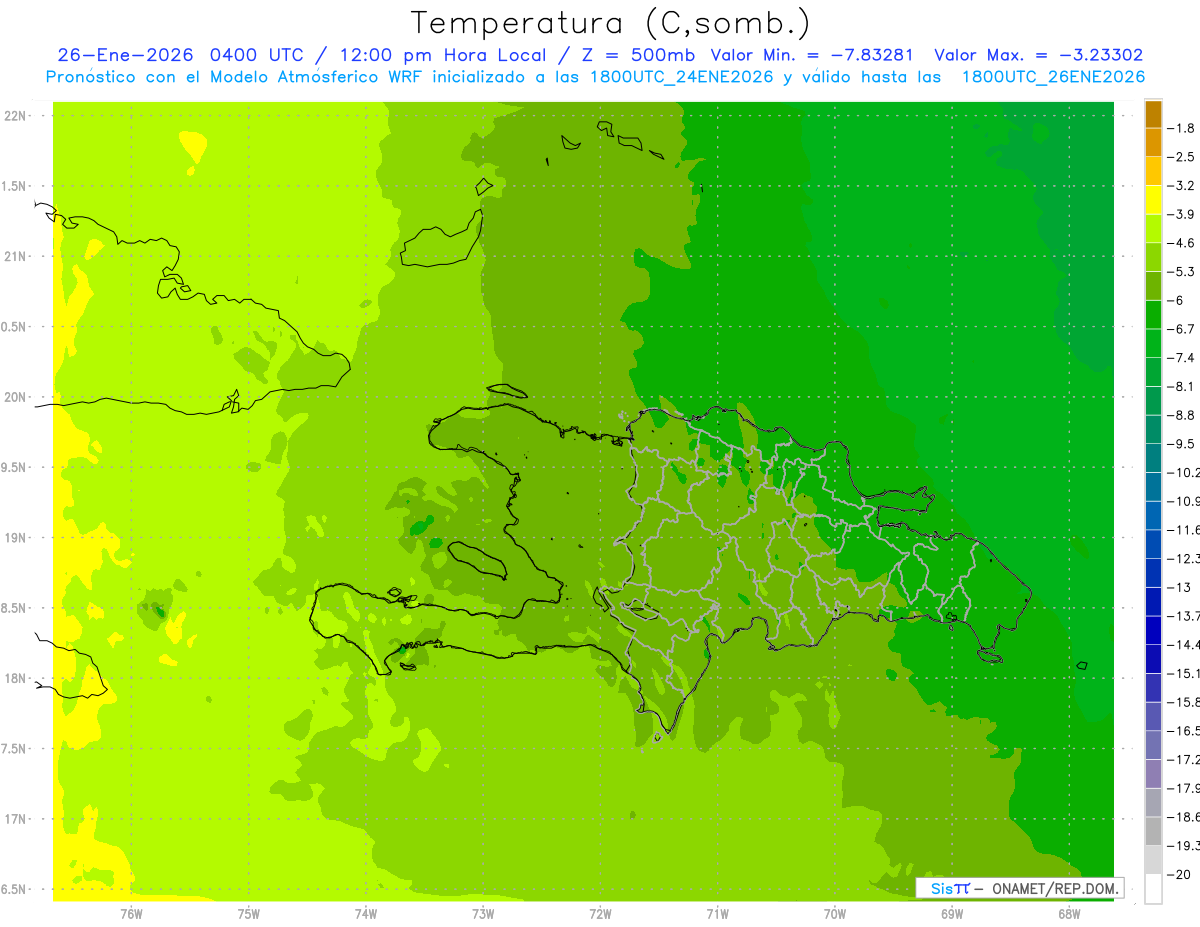Screen dimensions: 1200x927
Task: Click the "-3.9" colorbar value
Action: (1181, 214)
